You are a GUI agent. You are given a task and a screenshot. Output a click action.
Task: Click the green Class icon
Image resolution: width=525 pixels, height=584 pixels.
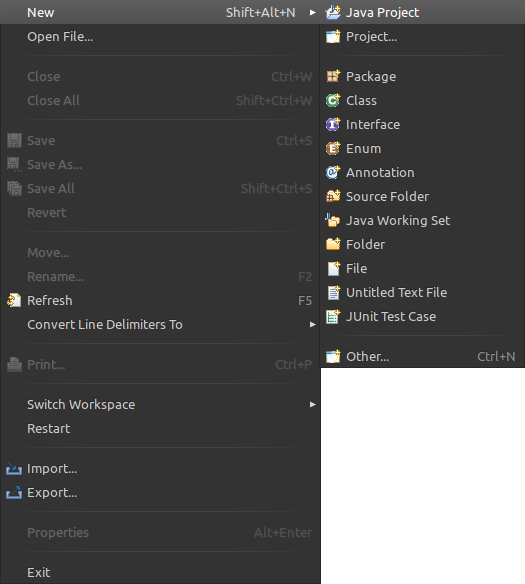(333, 100)
